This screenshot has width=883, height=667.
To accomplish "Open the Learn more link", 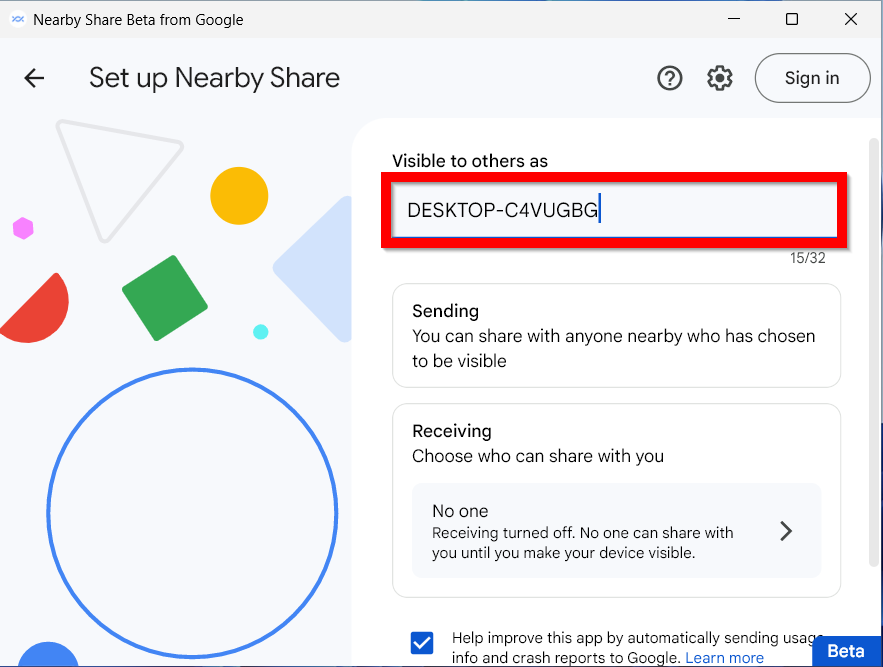I will tap(724, 658).
